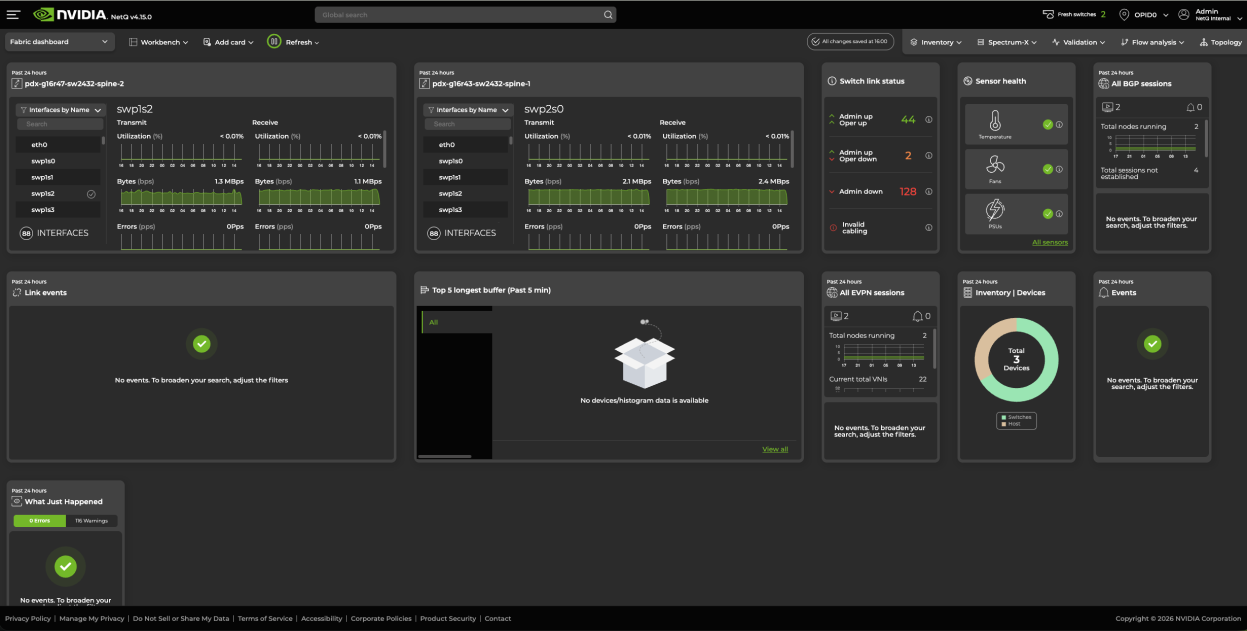
Task: Open the Accessibility footer link
Action: point(322,618)
